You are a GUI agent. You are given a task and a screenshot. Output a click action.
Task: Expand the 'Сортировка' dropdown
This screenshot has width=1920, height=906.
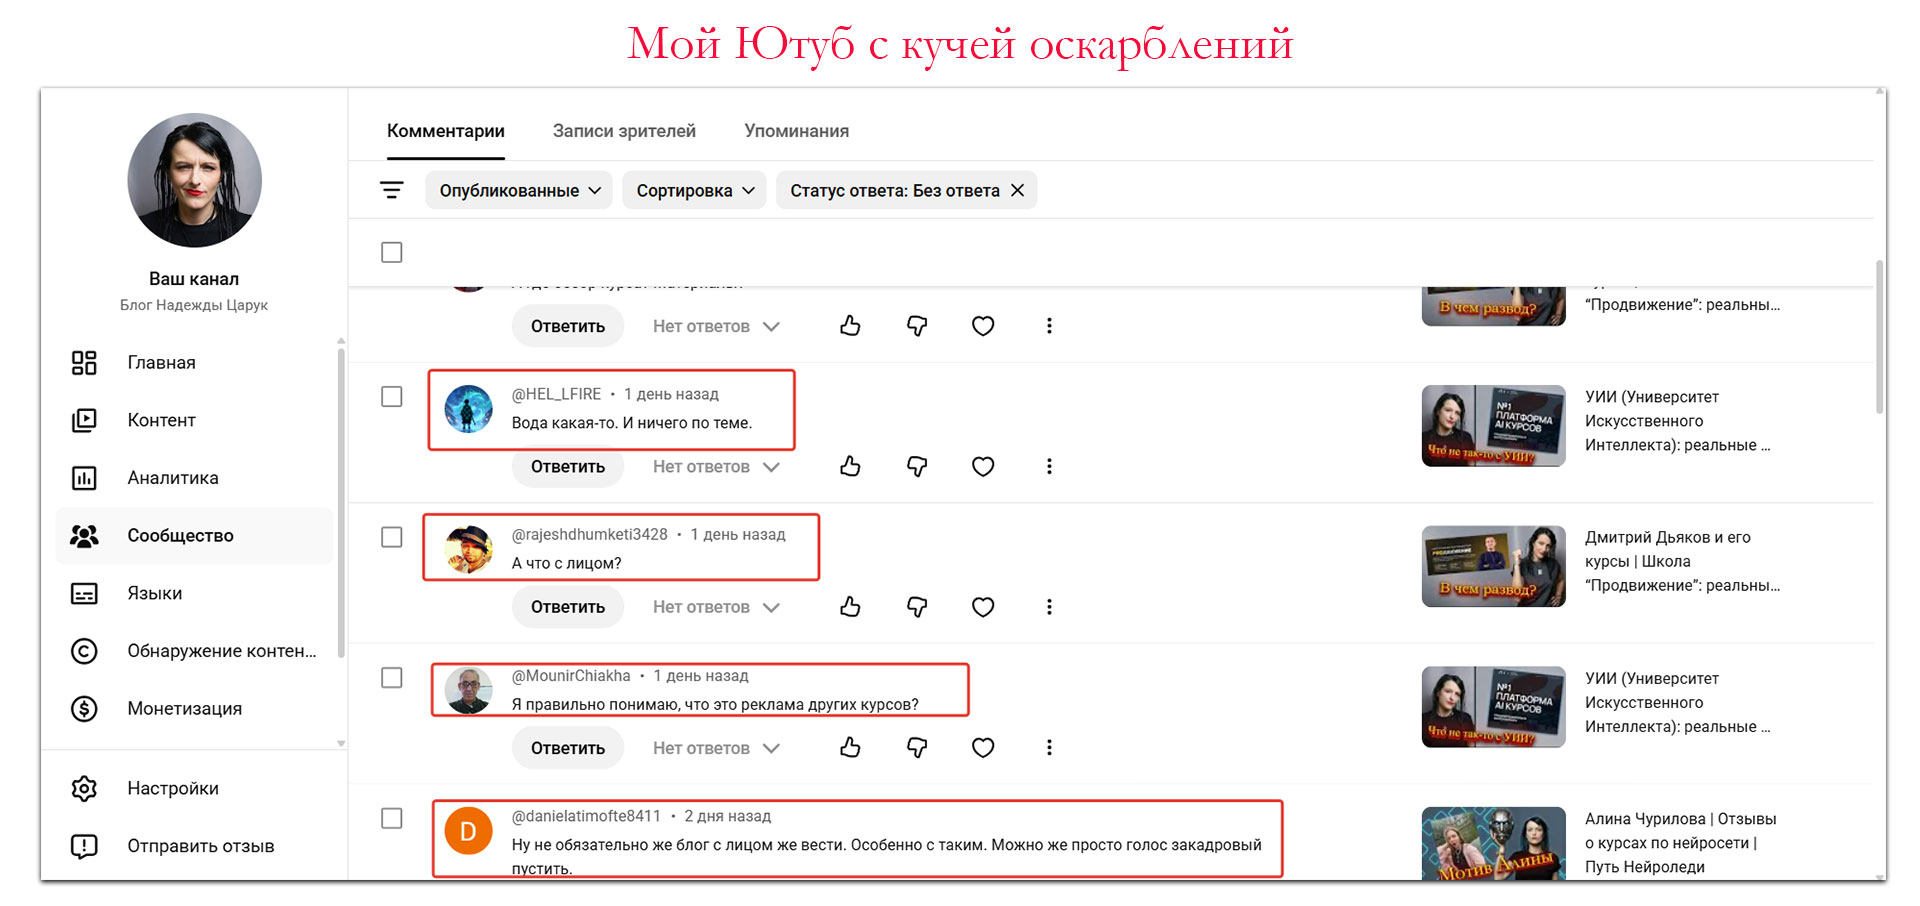(694, 190)
